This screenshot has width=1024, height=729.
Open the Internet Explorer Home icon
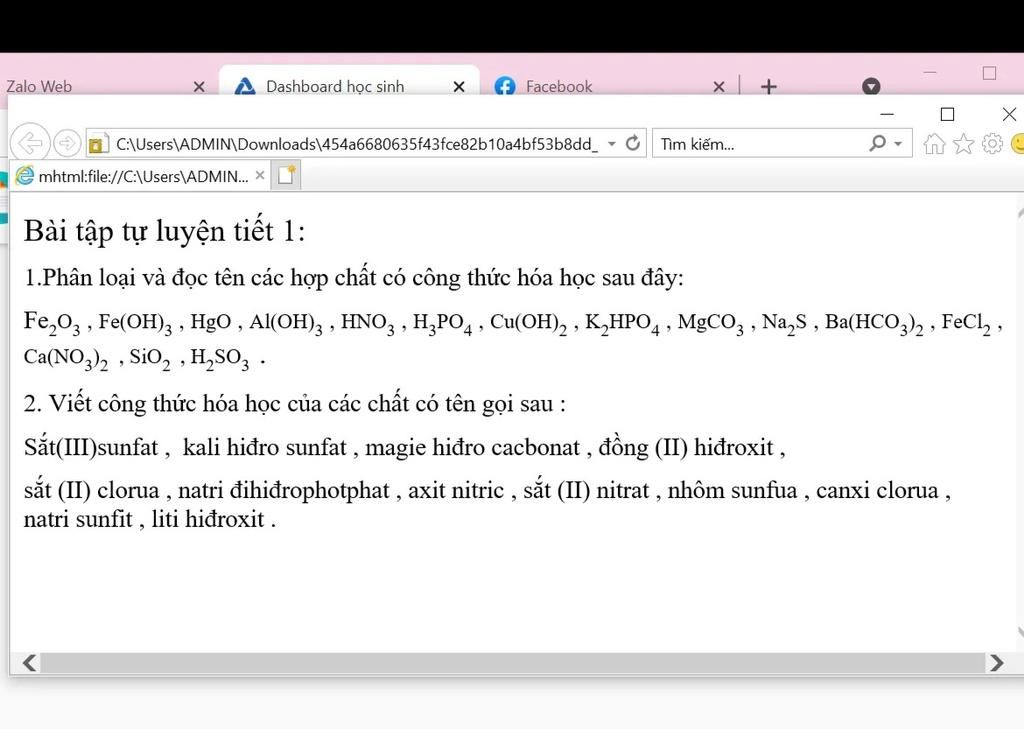(x=934, y=143)
